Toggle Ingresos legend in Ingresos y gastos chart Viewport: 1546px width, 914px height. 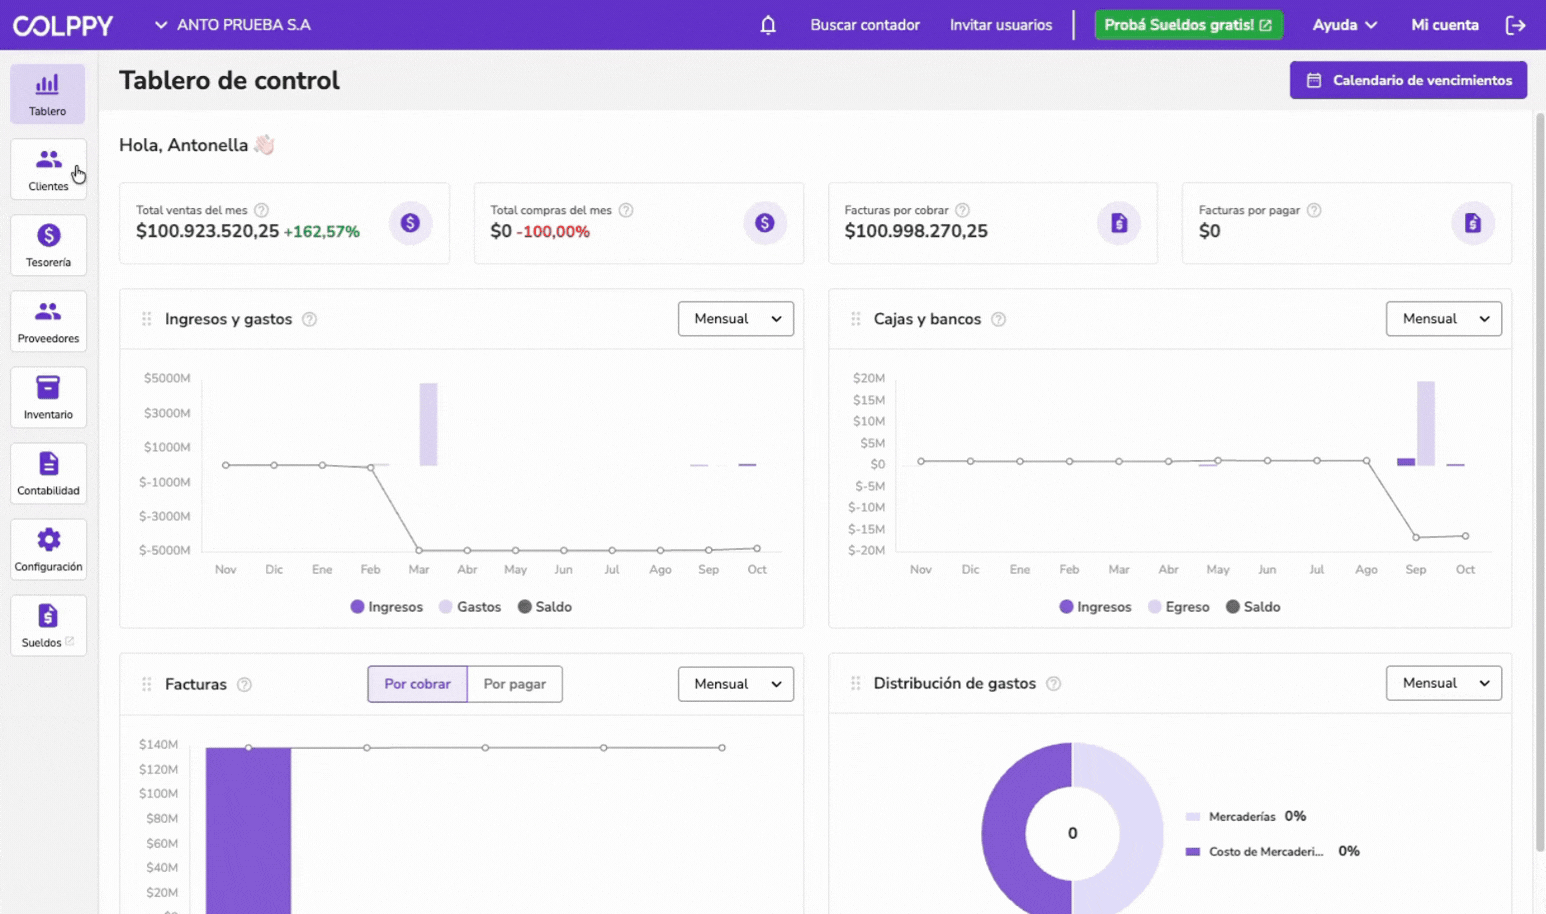pos(386,607)
